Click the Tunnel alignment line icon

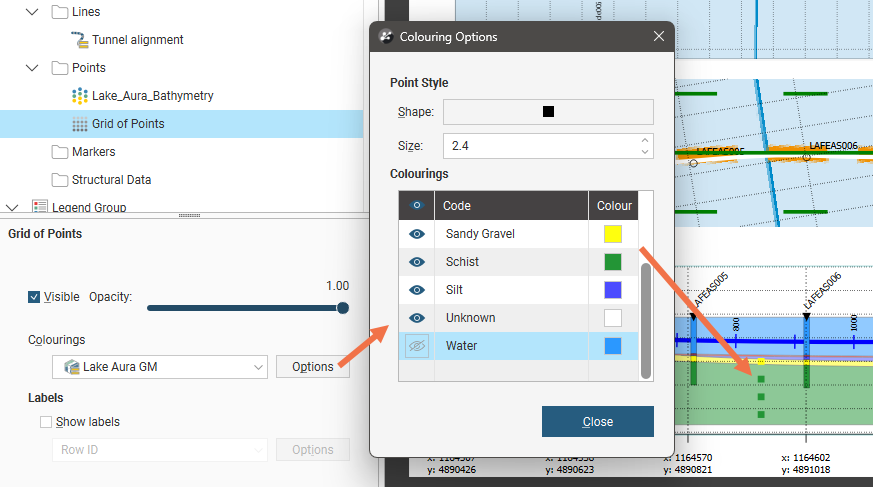(81, 40)
